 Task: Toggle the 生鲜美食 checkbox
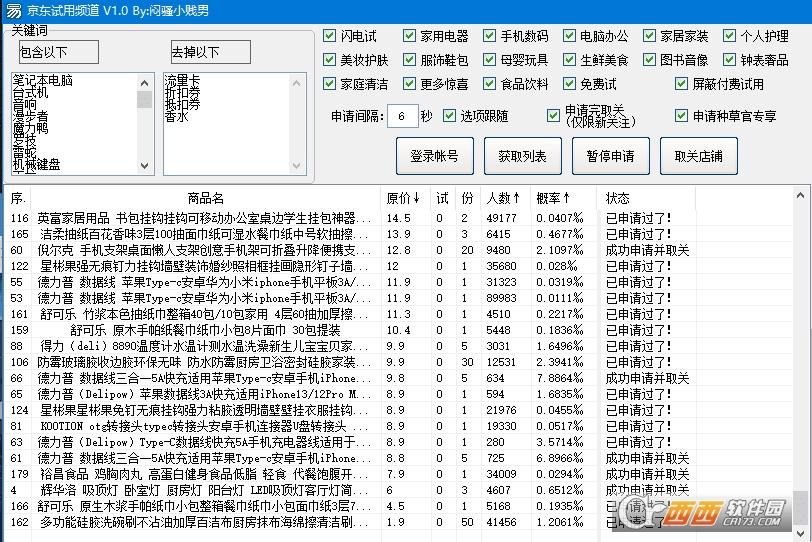569,60
